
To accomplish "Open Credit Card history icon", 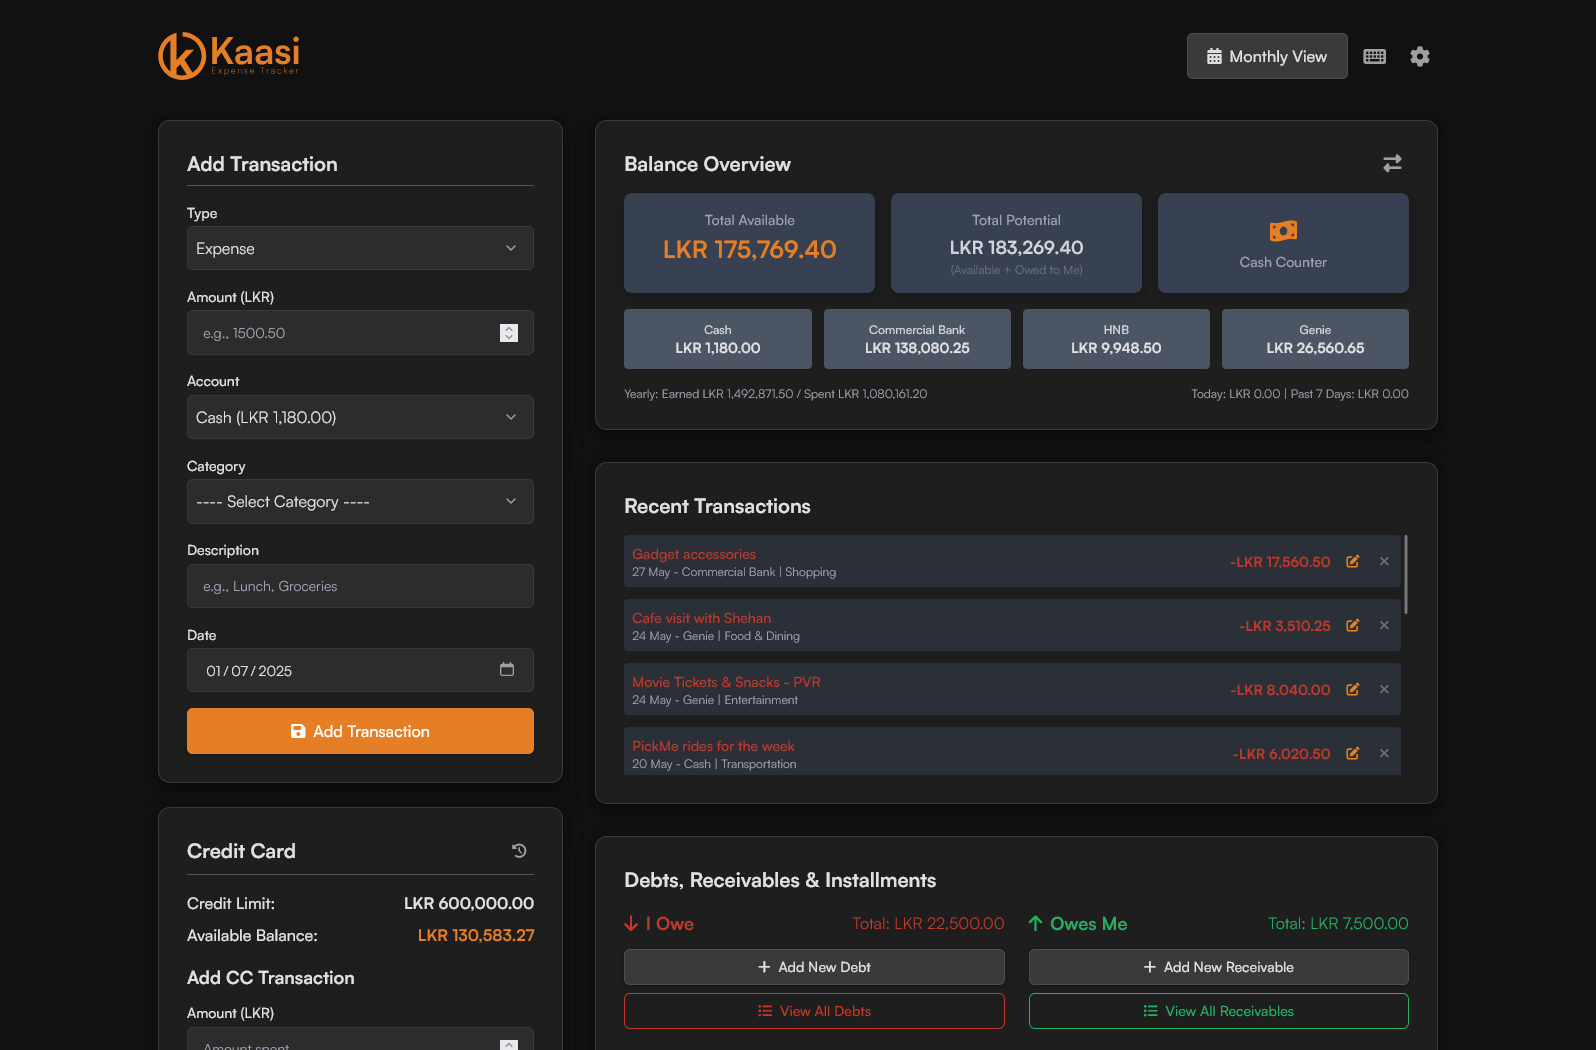I will pyautogui.click(x=519, y=851).
